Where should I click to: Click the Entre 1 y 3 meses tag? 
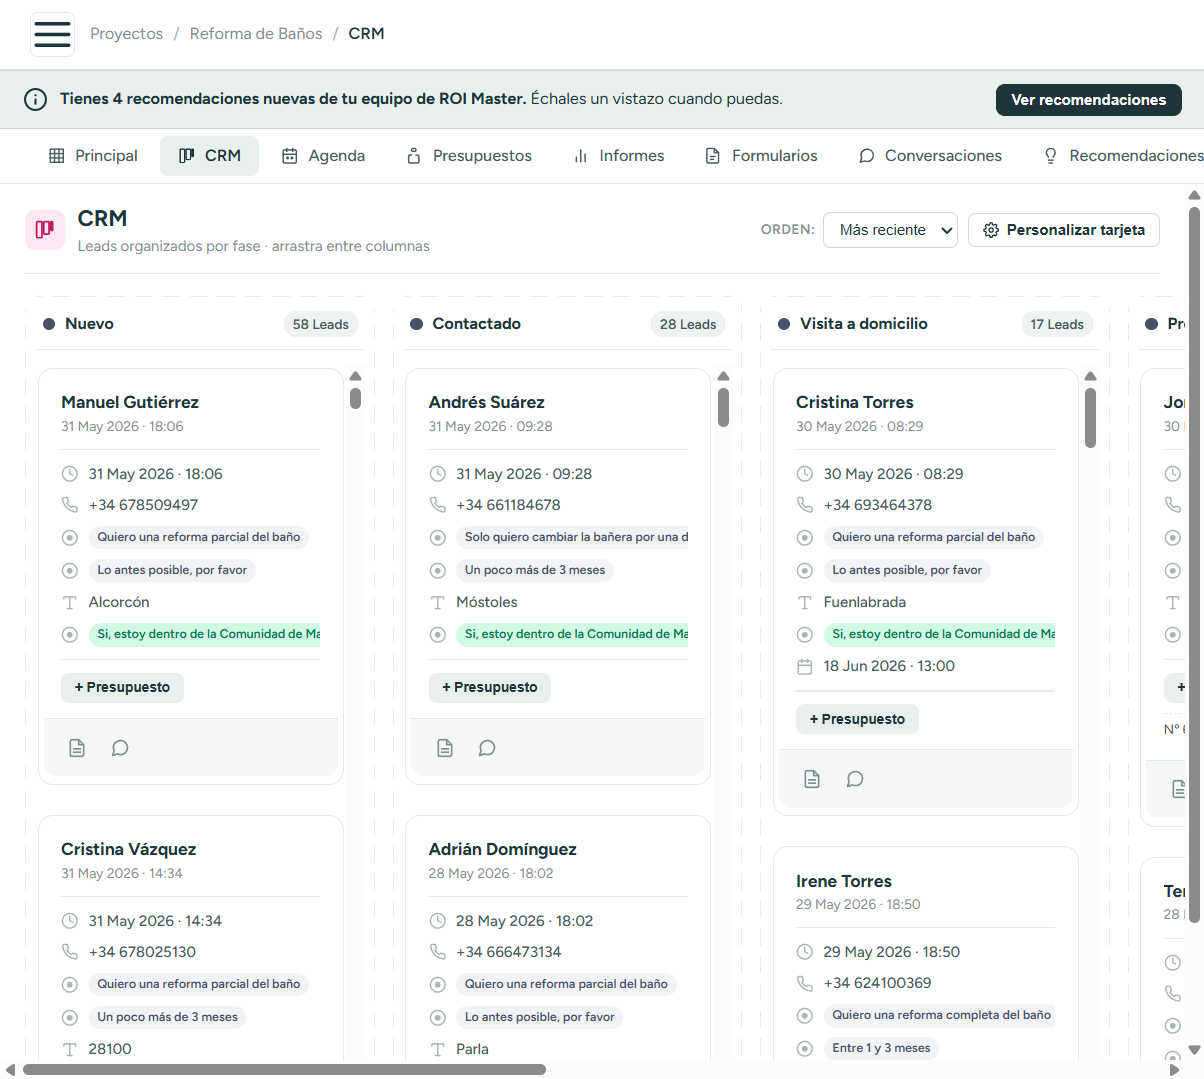coord(881,1048)
